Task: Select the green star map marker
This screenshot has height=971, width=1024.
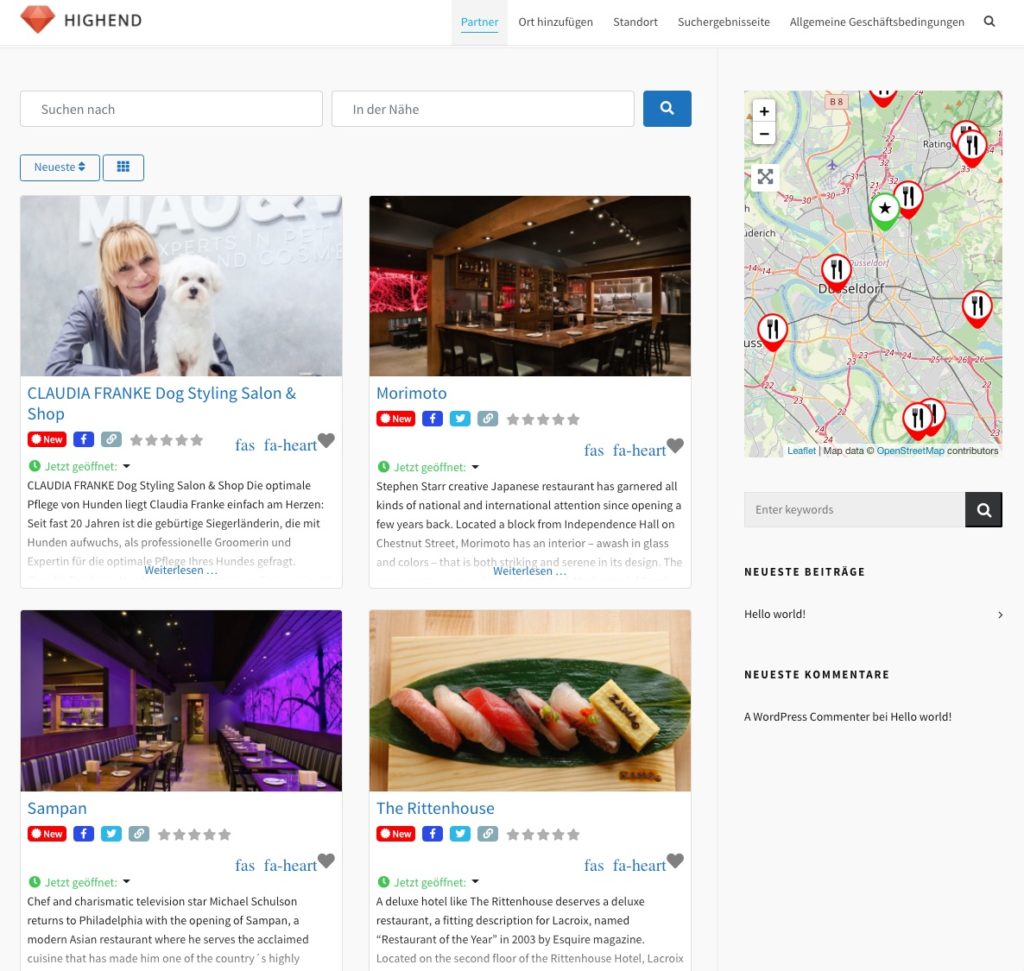Action: pyautogui.click(x=884, y=210)
